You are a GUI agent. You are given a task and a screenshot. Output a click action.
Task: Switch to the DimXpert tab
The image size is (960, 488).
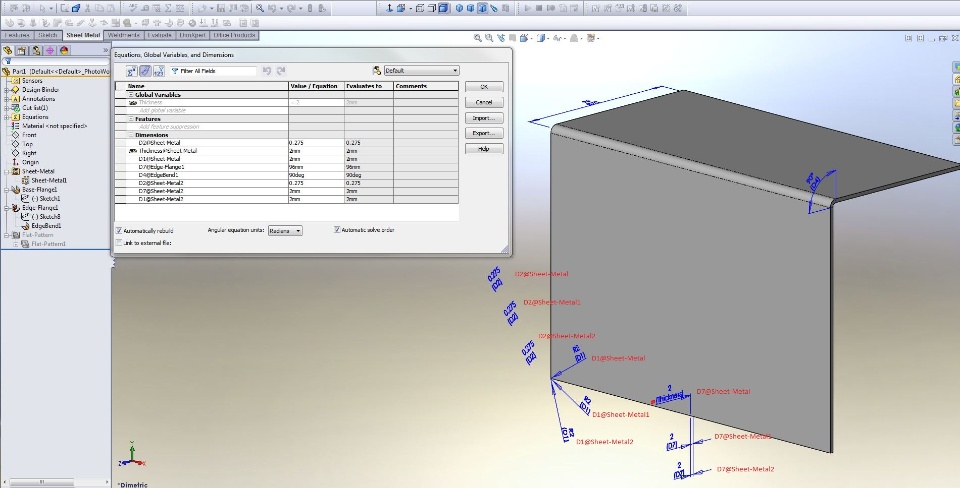(x=192, y=36)
